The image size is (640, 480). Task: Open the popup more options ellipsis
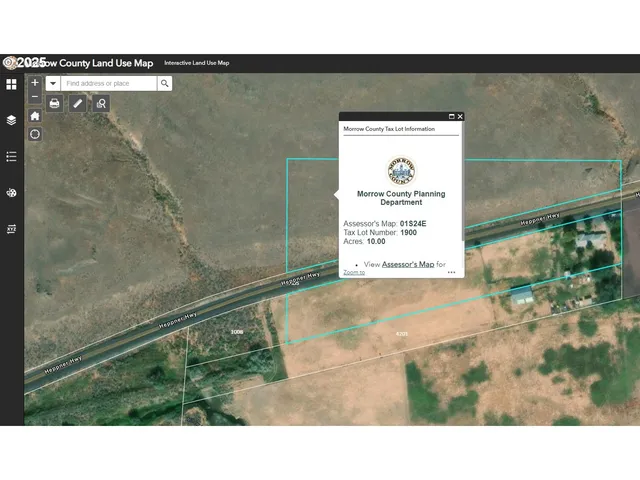452,272
